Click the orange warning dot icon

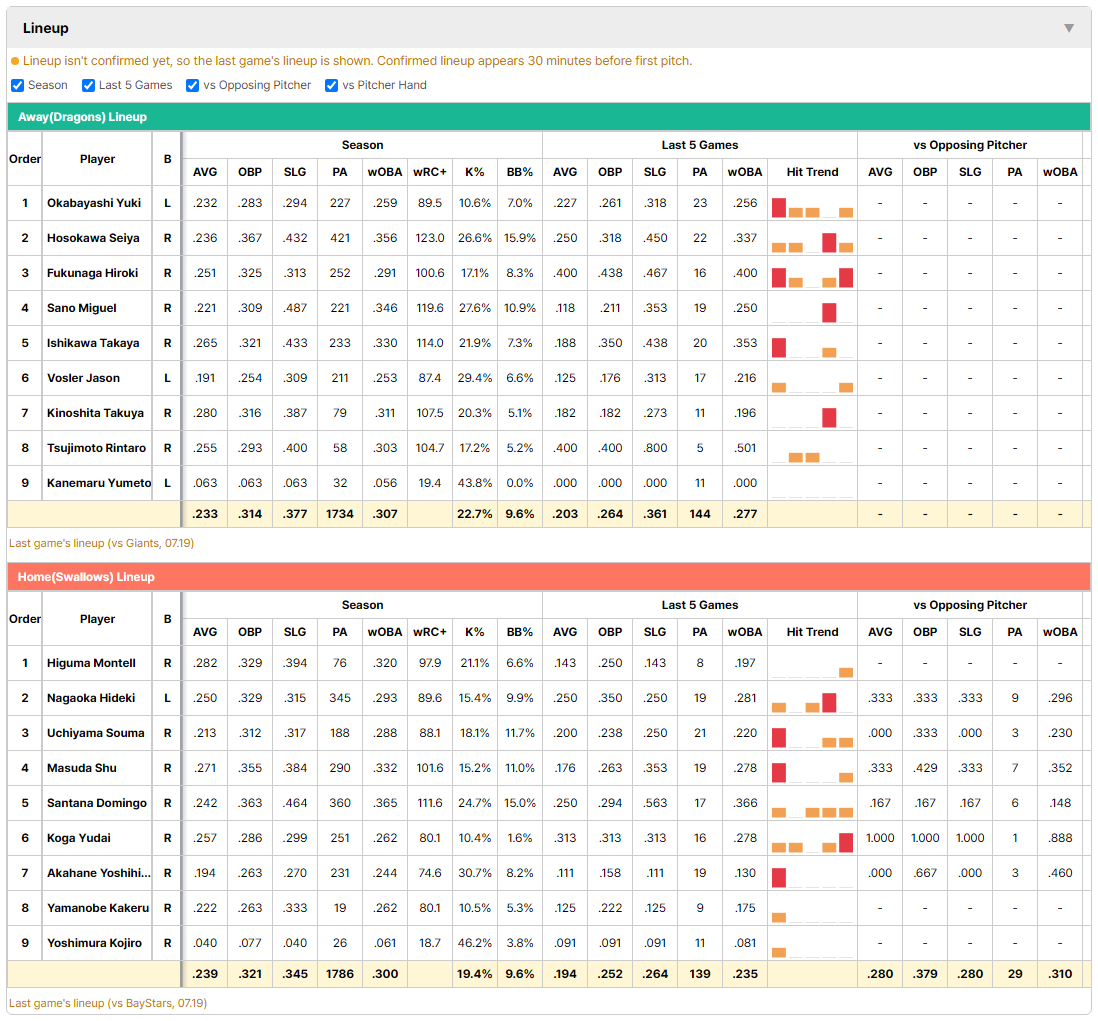(x=15, y=62)
